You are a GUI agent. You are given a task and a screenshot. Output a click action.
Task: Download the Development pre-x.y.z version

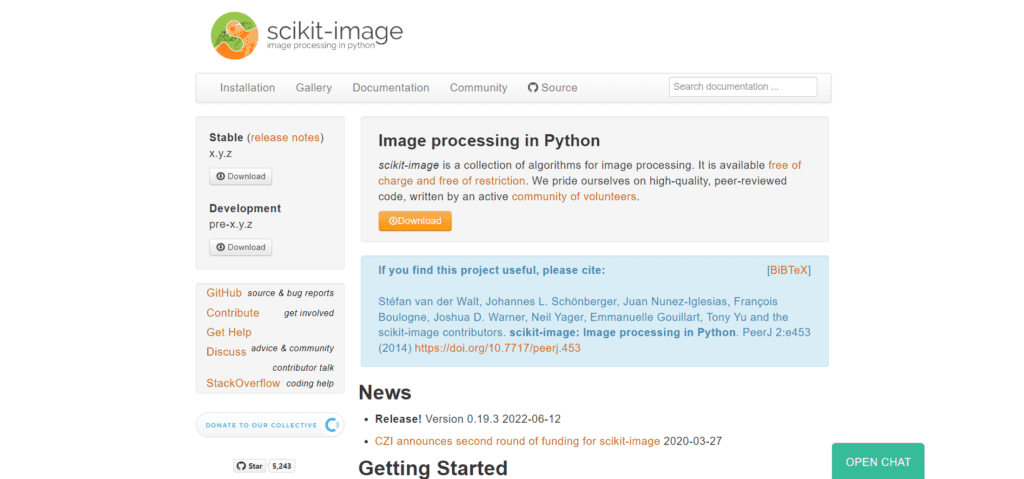coord(240,247)
